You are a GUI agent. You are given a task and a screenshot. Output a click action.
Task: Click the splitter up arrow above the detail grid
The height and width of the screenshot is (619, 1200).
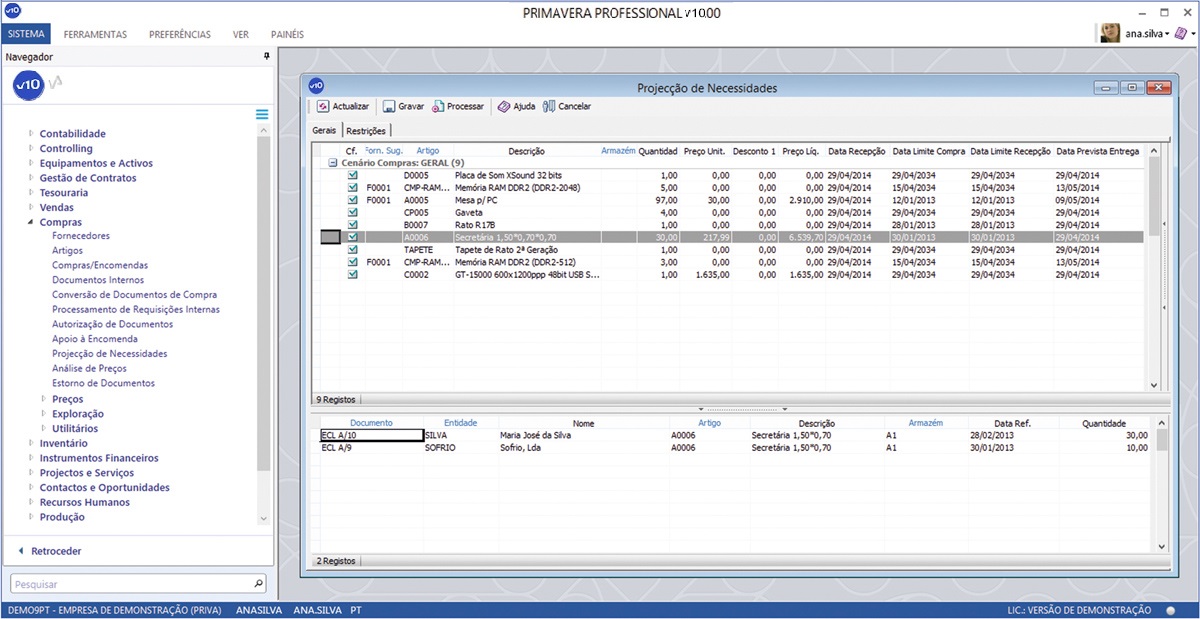pos(700,409)
